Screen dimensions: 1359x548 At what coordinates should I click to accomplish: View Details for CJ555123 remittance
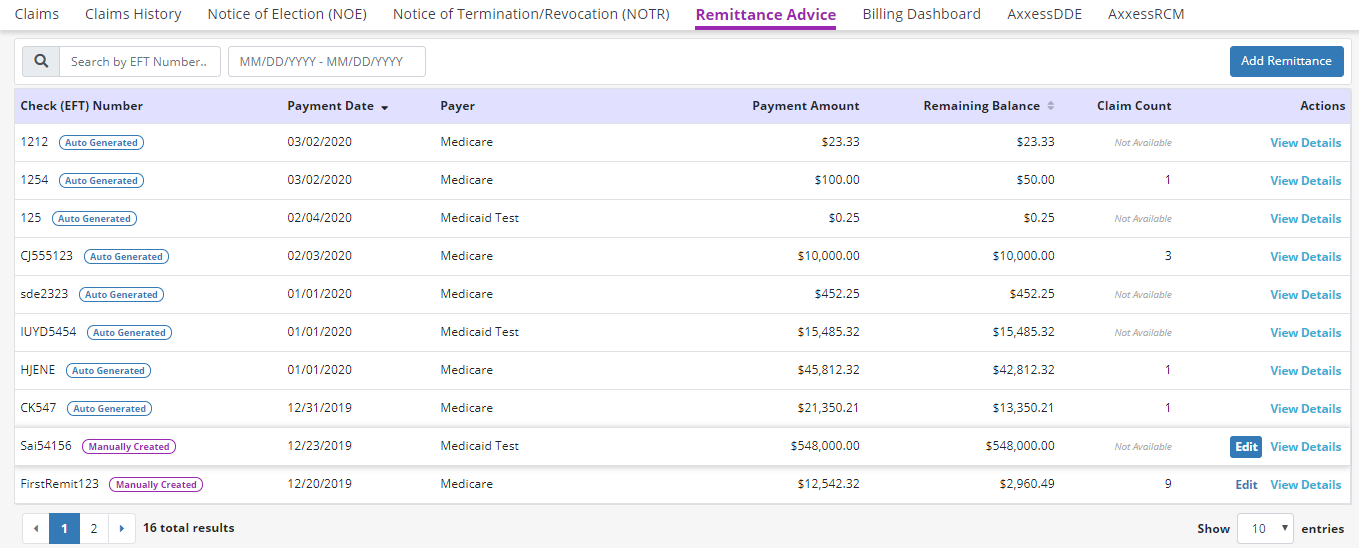point(1305,257)
